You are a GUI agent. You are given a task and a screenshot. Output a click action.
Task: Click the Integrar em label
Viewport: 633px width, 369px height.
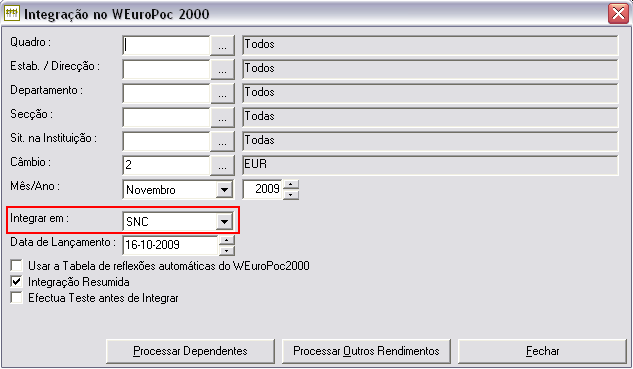point(39,218)
